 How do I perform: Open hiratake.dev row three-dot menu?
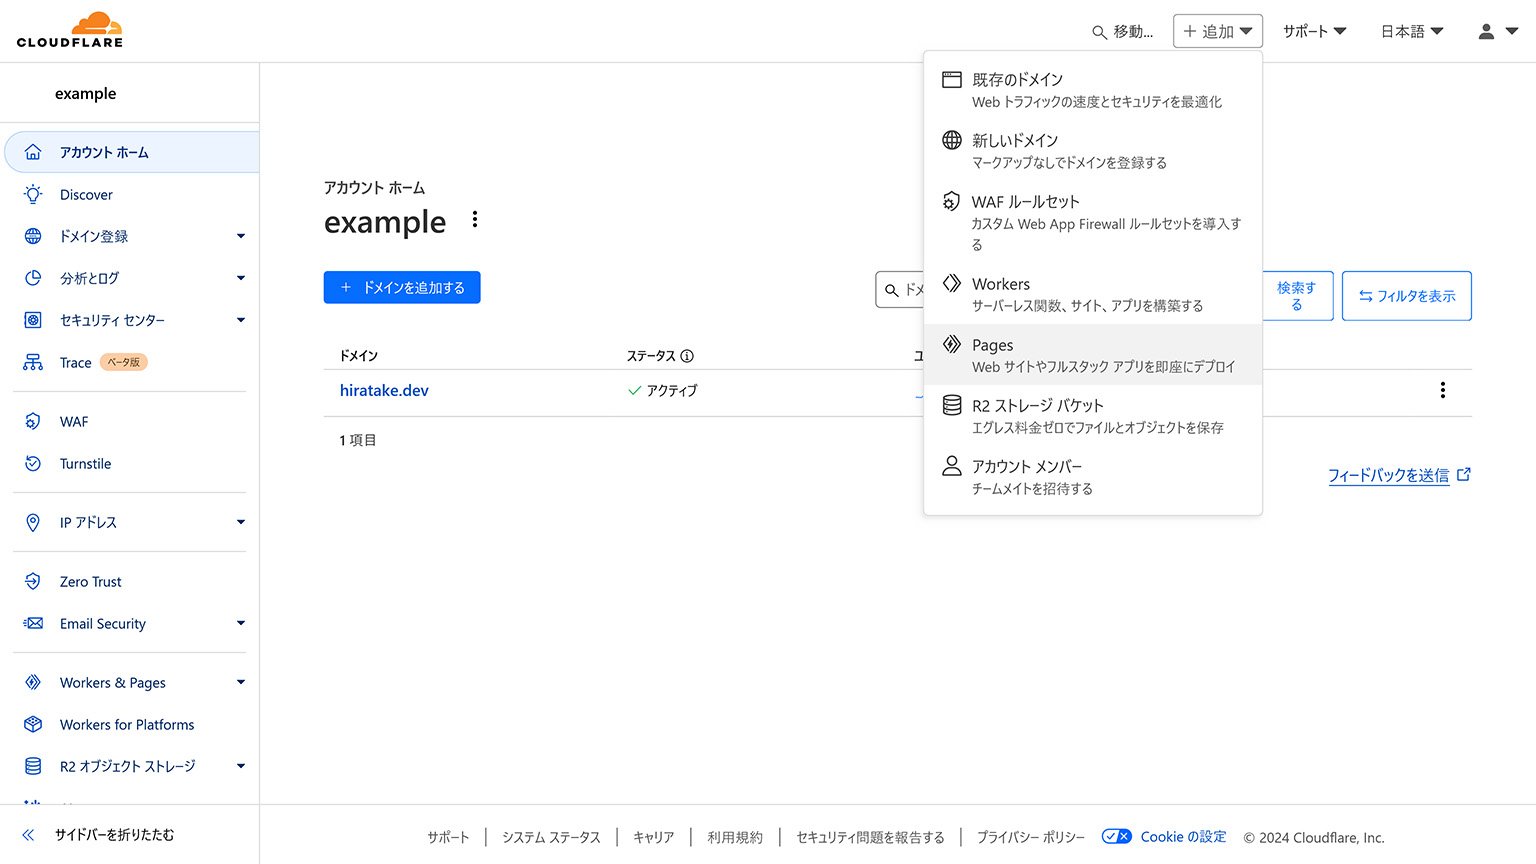pos(1442,390)
